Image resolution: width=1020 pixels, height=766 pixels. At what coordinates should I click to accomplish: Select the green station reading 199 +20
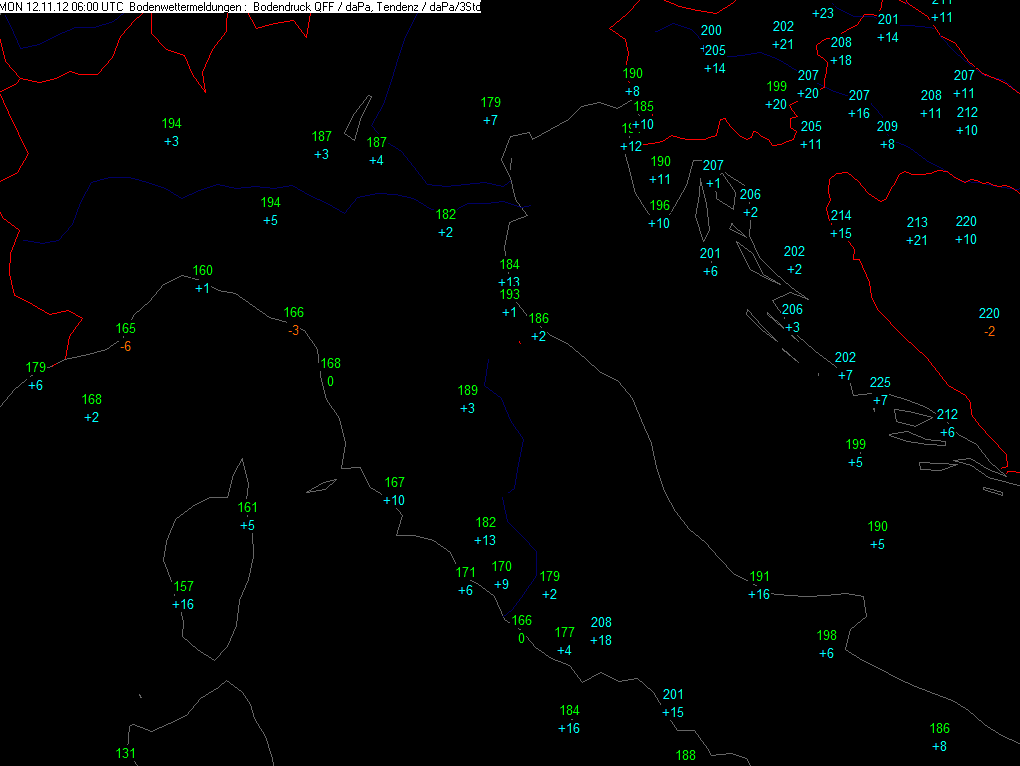tap(776, 96)
